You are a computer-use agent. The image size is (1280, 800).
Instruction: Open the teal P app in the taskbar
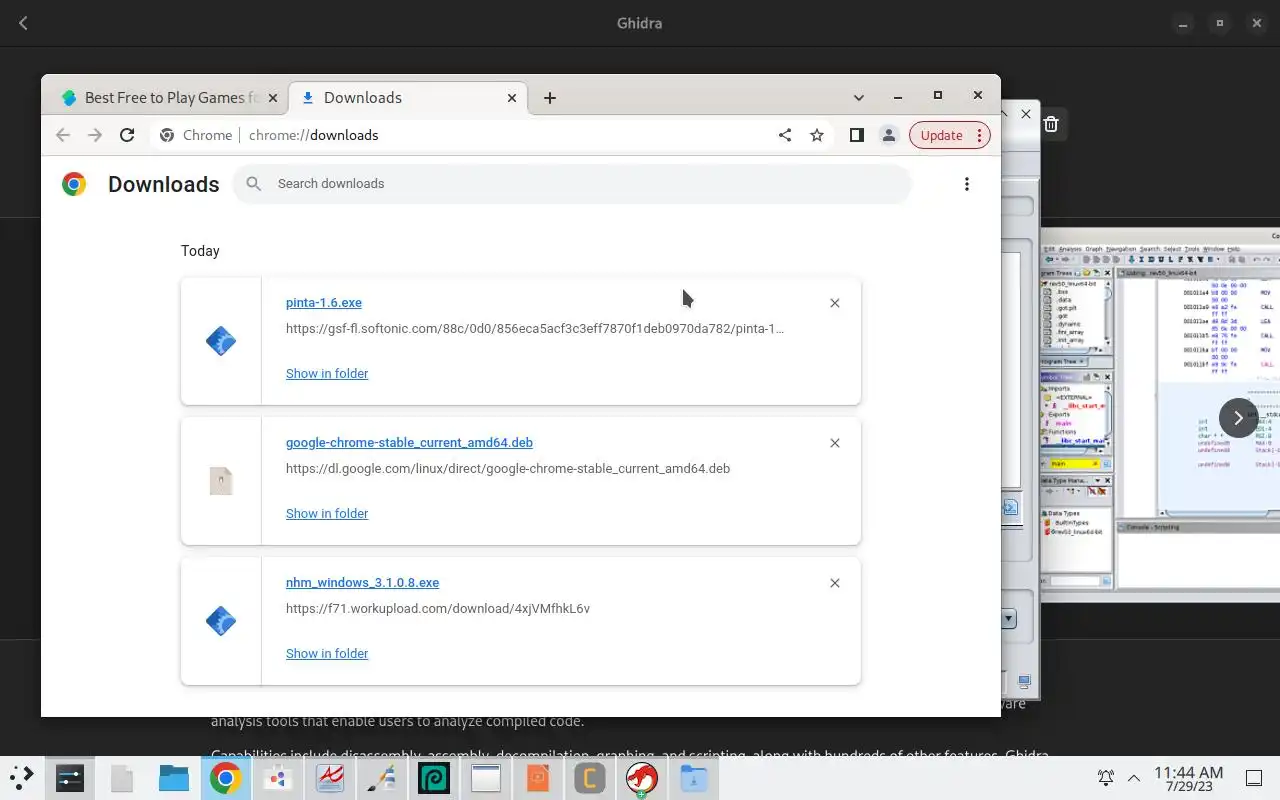tap(434, 778)
